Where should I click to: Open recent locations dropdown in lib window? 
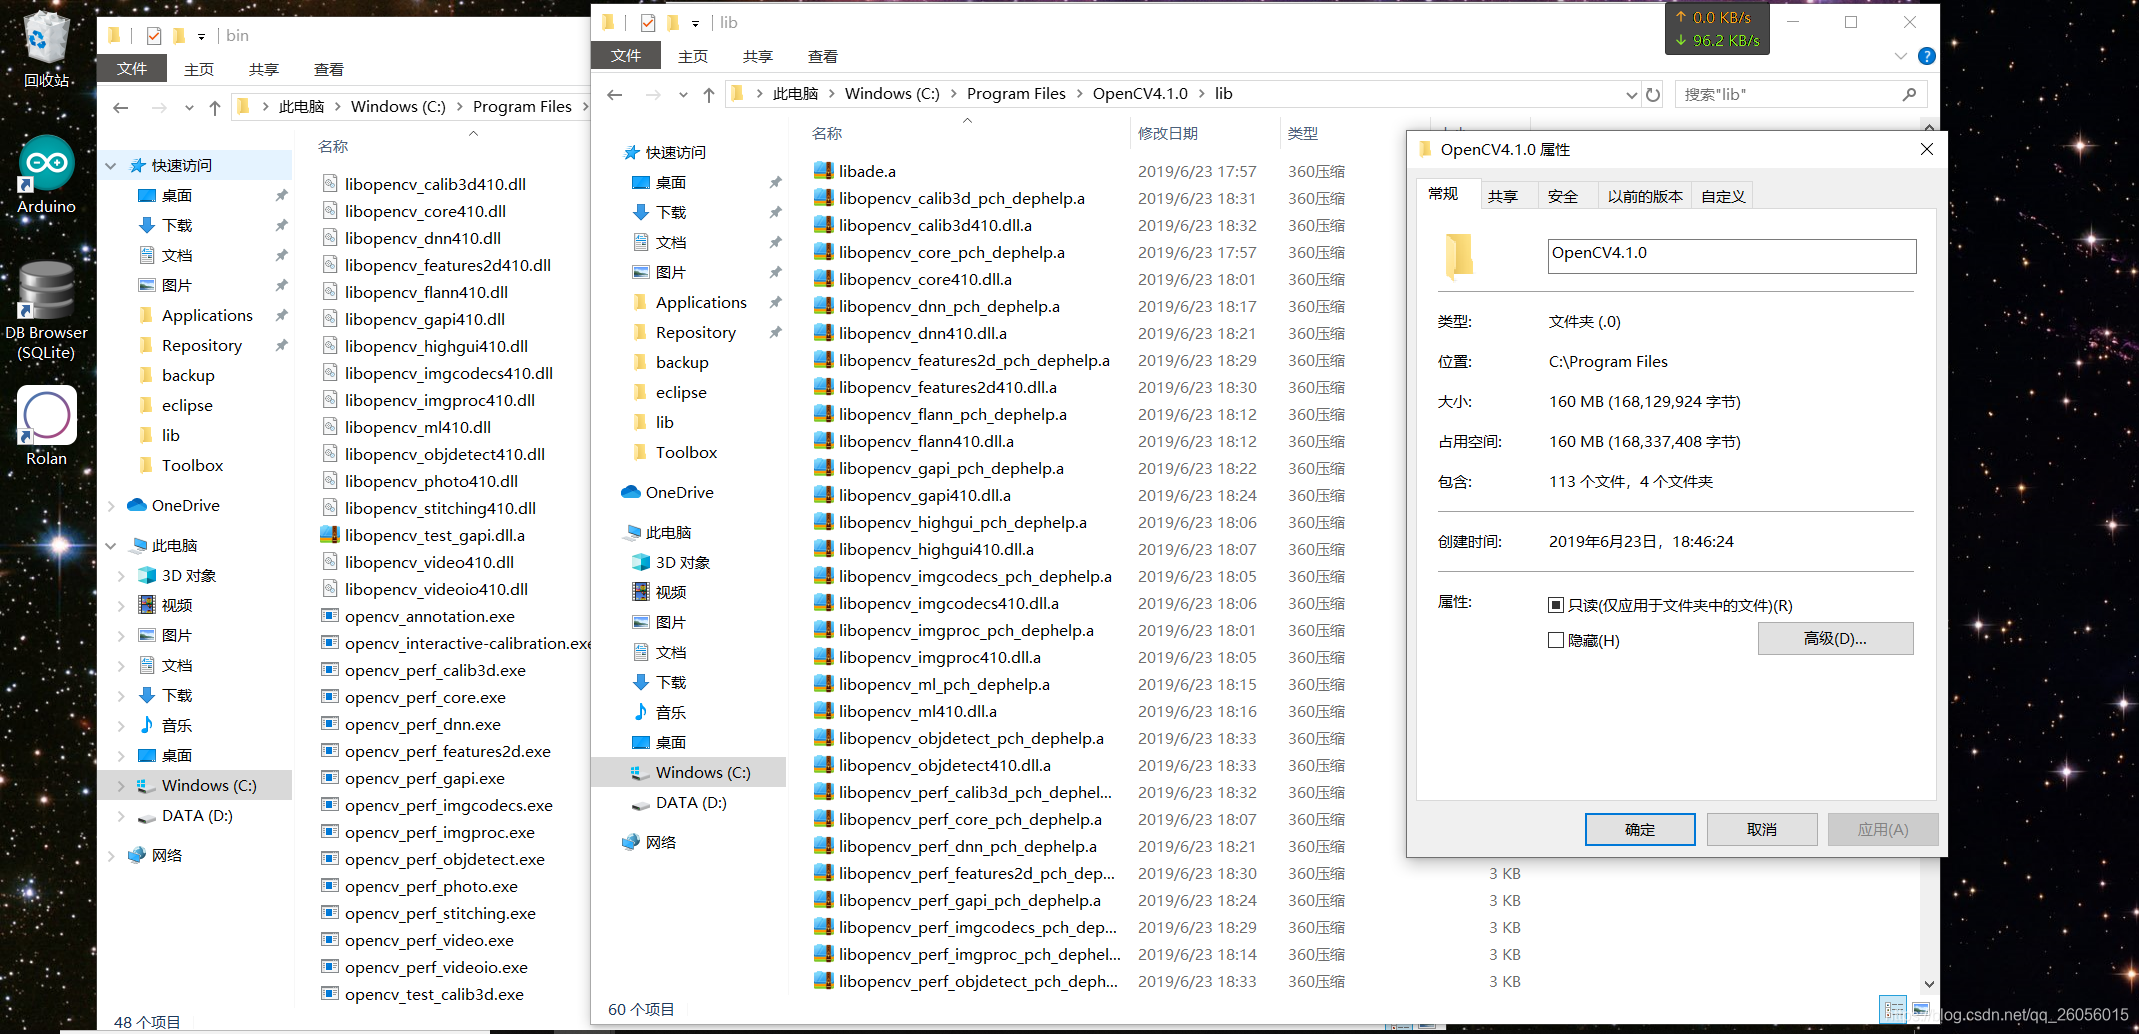(x=683, y=94)
